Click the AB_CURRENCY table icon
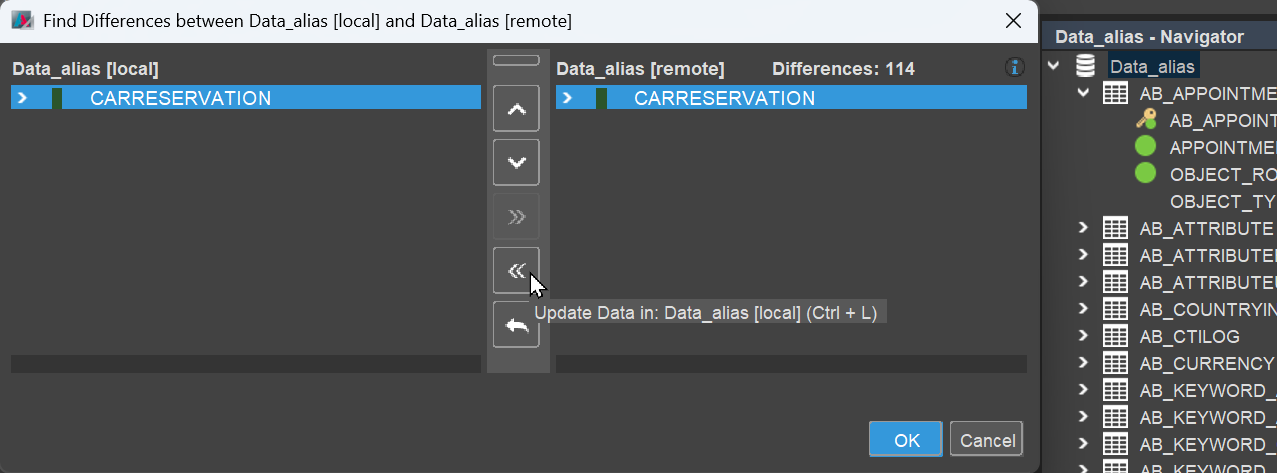 click(1115, 363)
